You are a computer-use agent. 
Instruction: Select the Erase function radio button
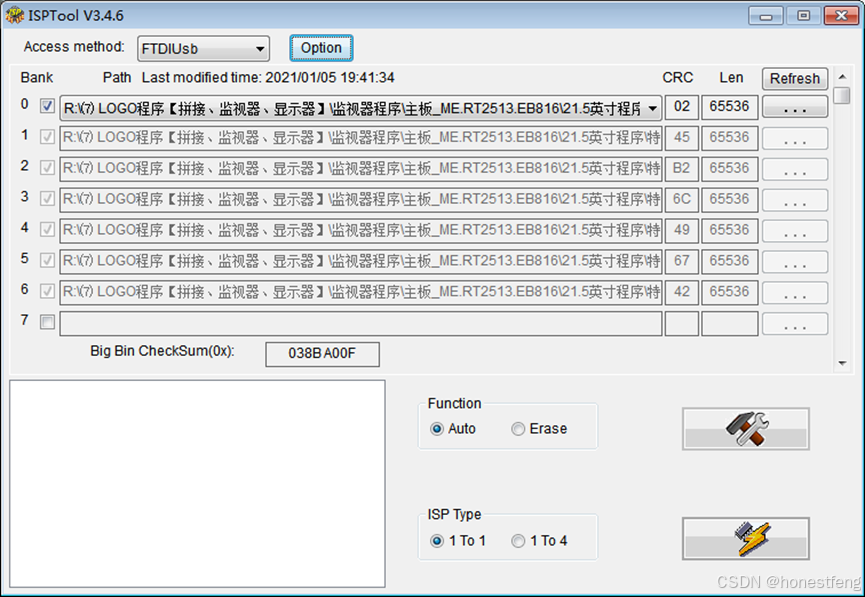[518, 428]
